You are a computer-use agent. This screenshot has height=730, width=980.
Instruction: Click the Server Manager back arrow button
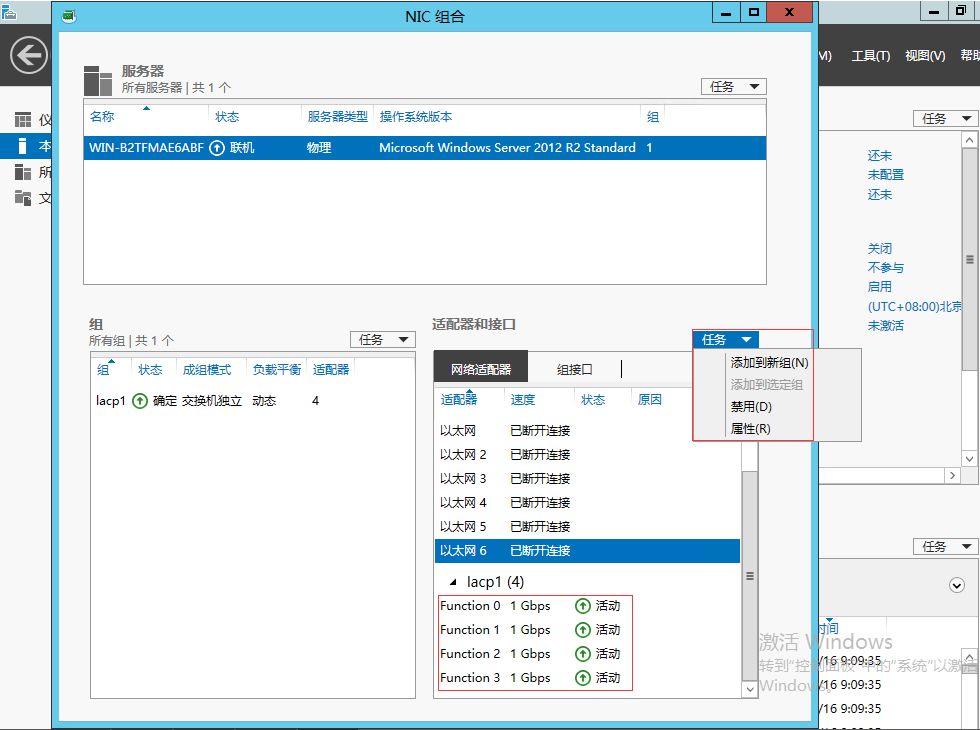29,55
